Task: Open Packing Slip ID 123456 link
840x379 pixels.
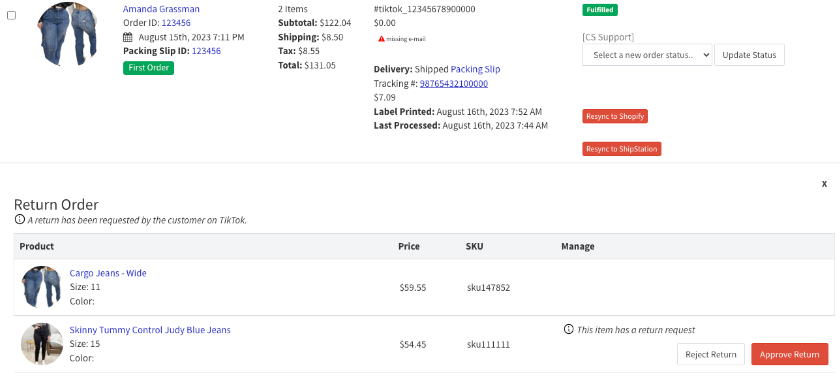Action: pos(206,51)
